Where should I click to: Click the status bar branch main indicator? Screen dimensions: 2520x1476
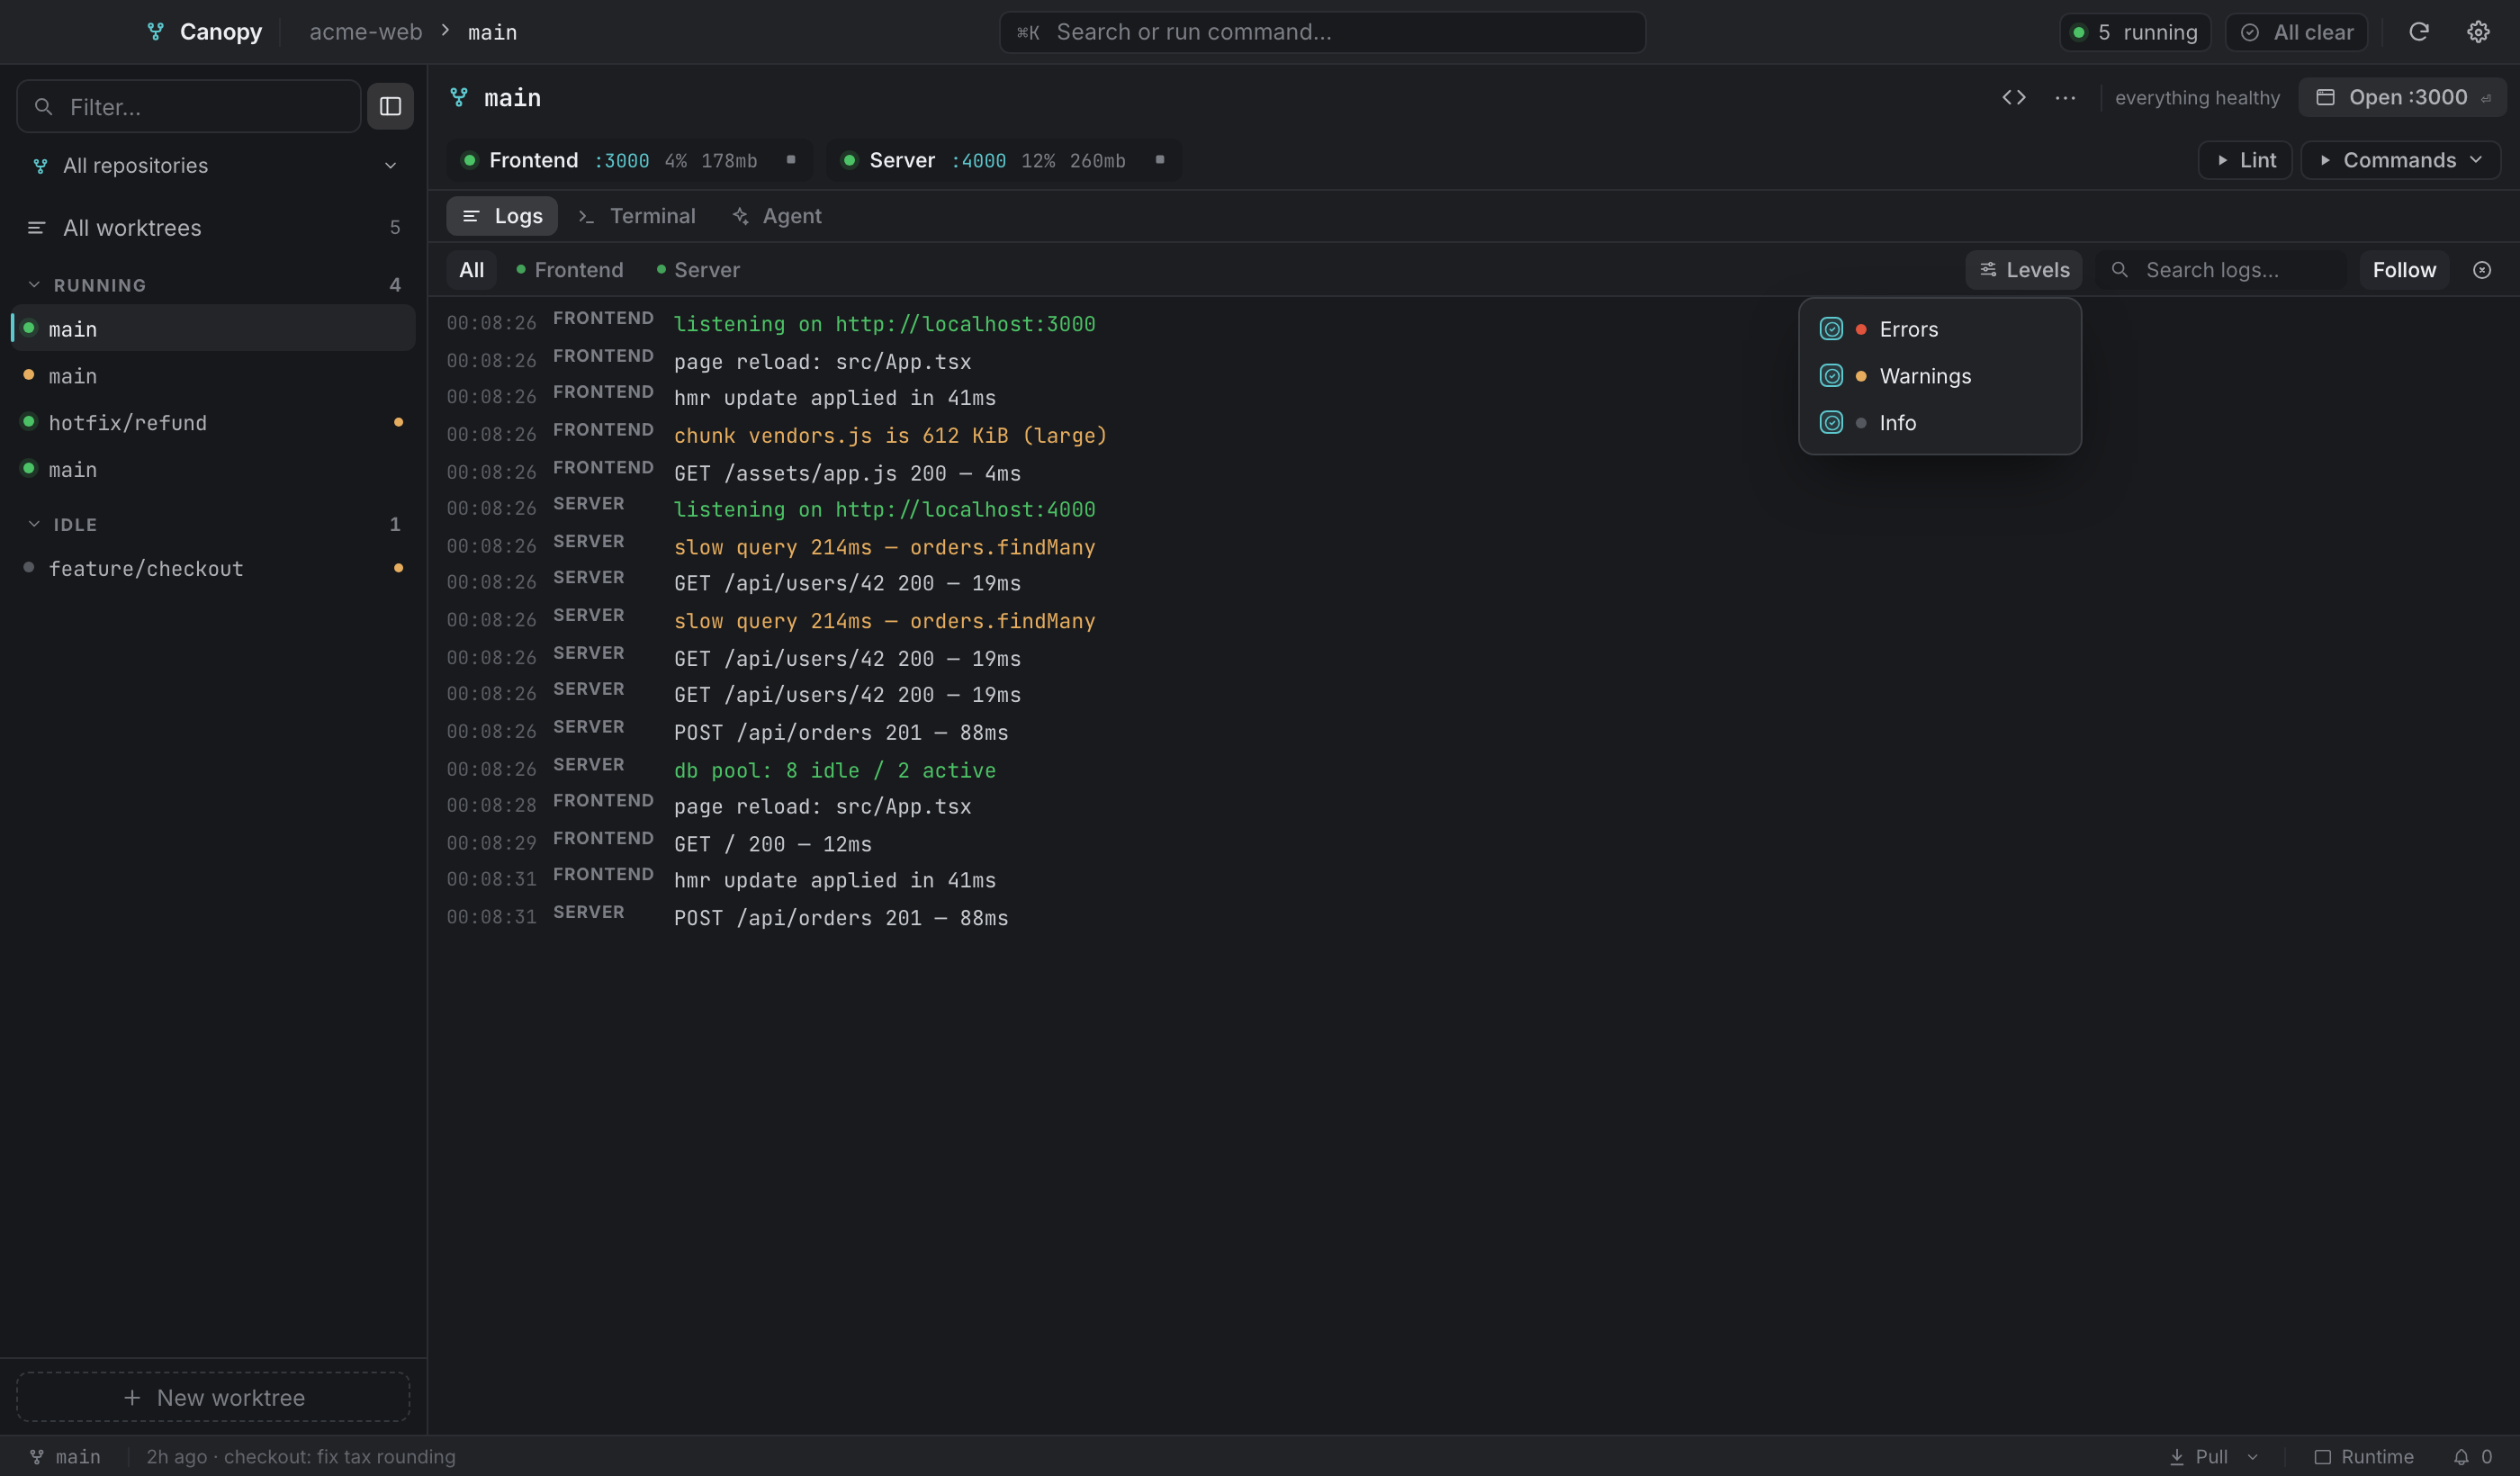[x=66, y=1457]
